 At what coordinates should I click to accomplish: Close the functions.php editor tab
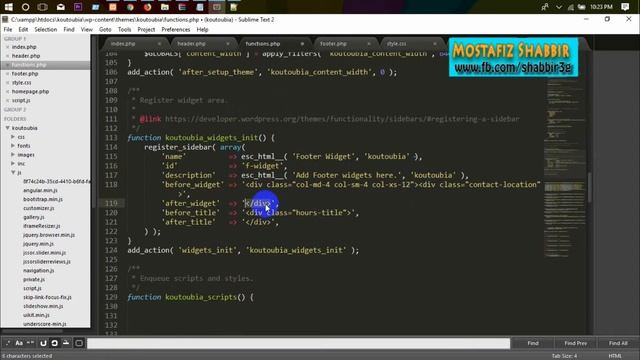[x=302, y=44]
